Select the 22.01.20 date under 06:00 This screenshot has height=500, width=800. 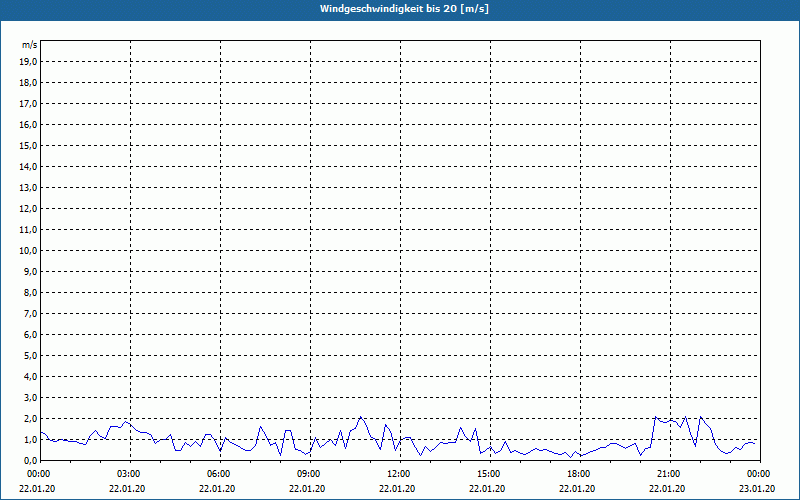(217, 489)
